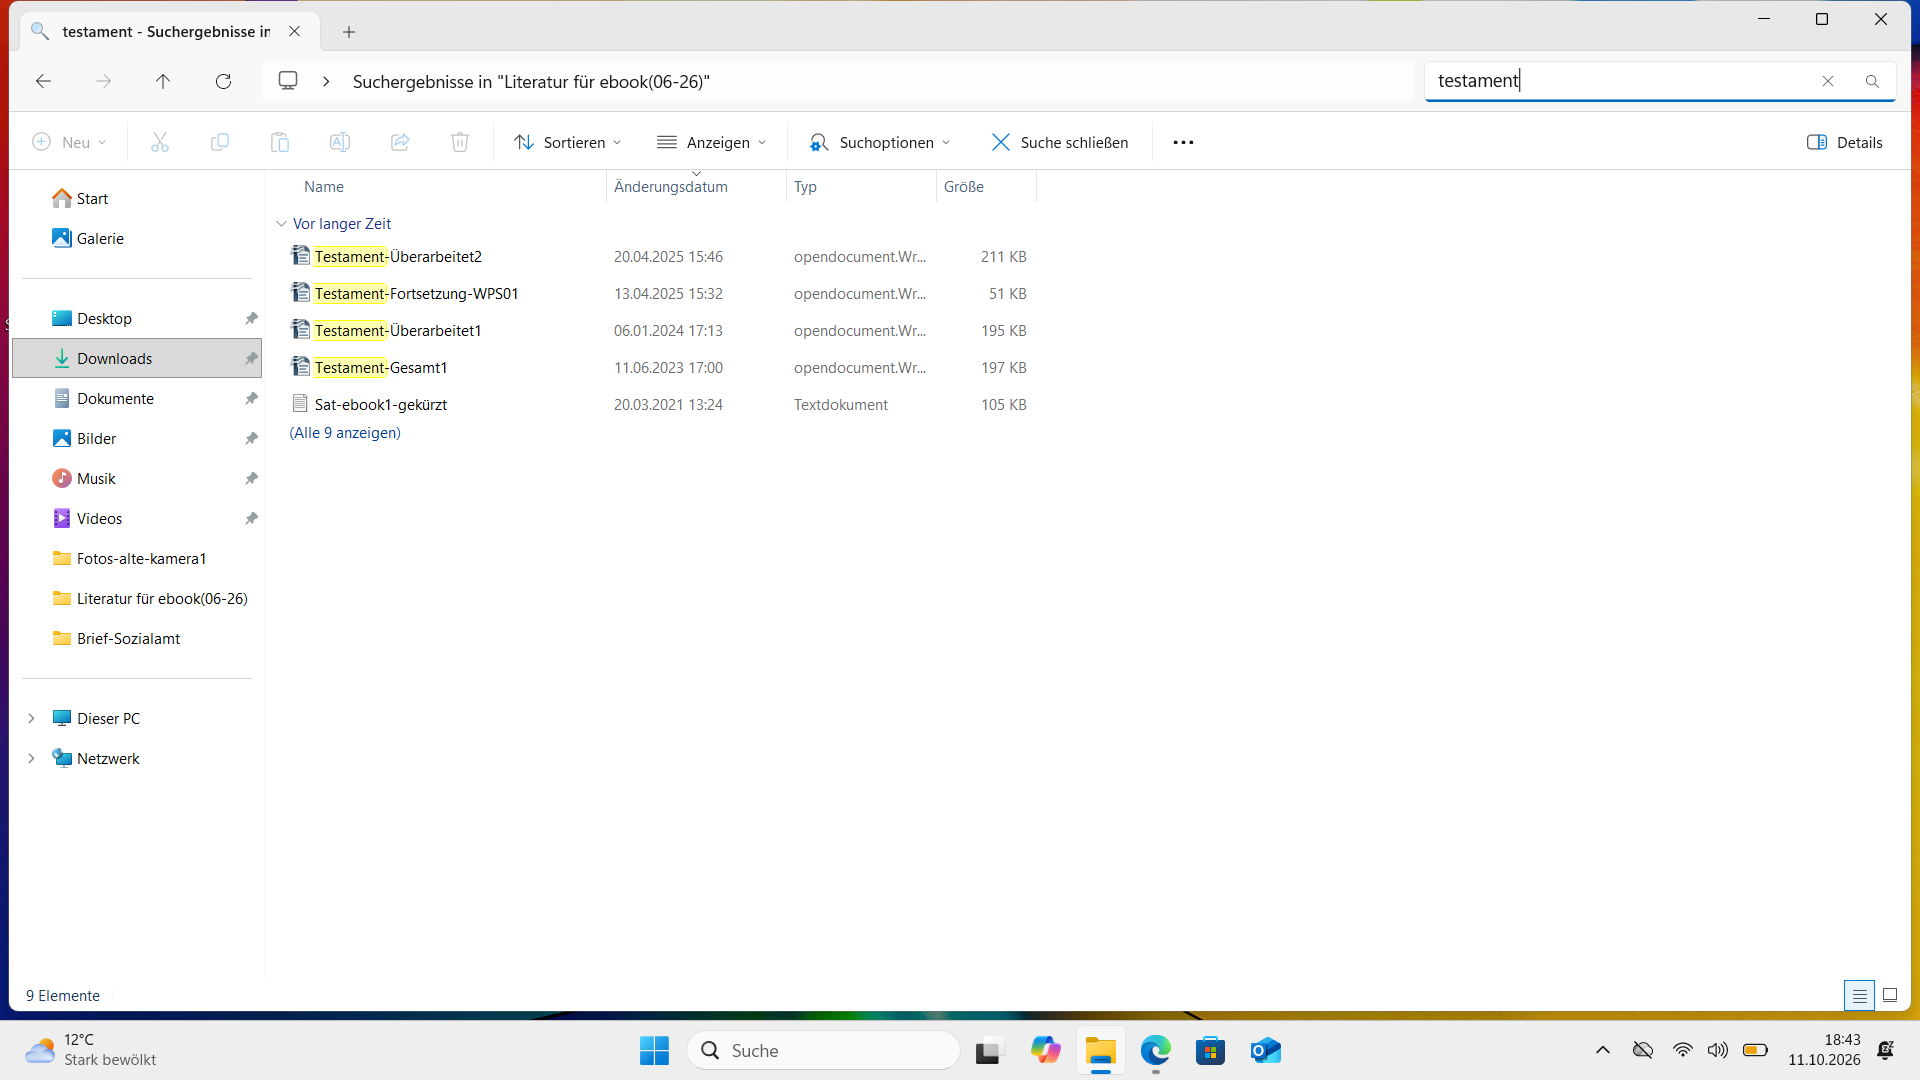This screenshot has height=1080, width=1920.
Task: Click the Paste clipboard icon
Action: pyautogui.click(x=280, y=142)
